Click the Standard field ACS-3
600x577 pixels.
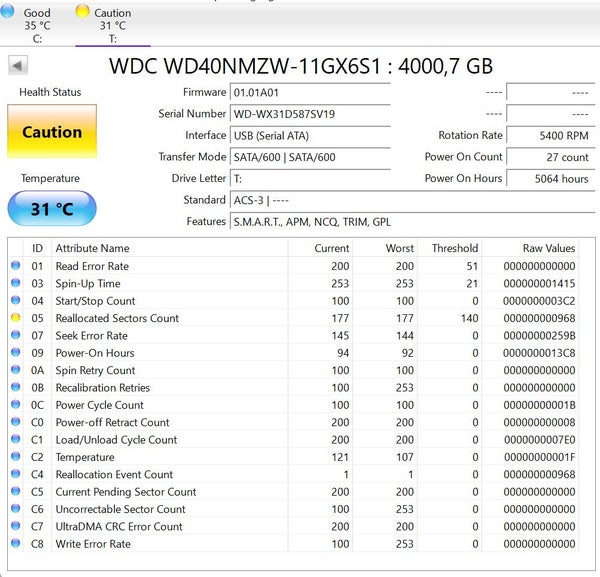pos(412,200)
